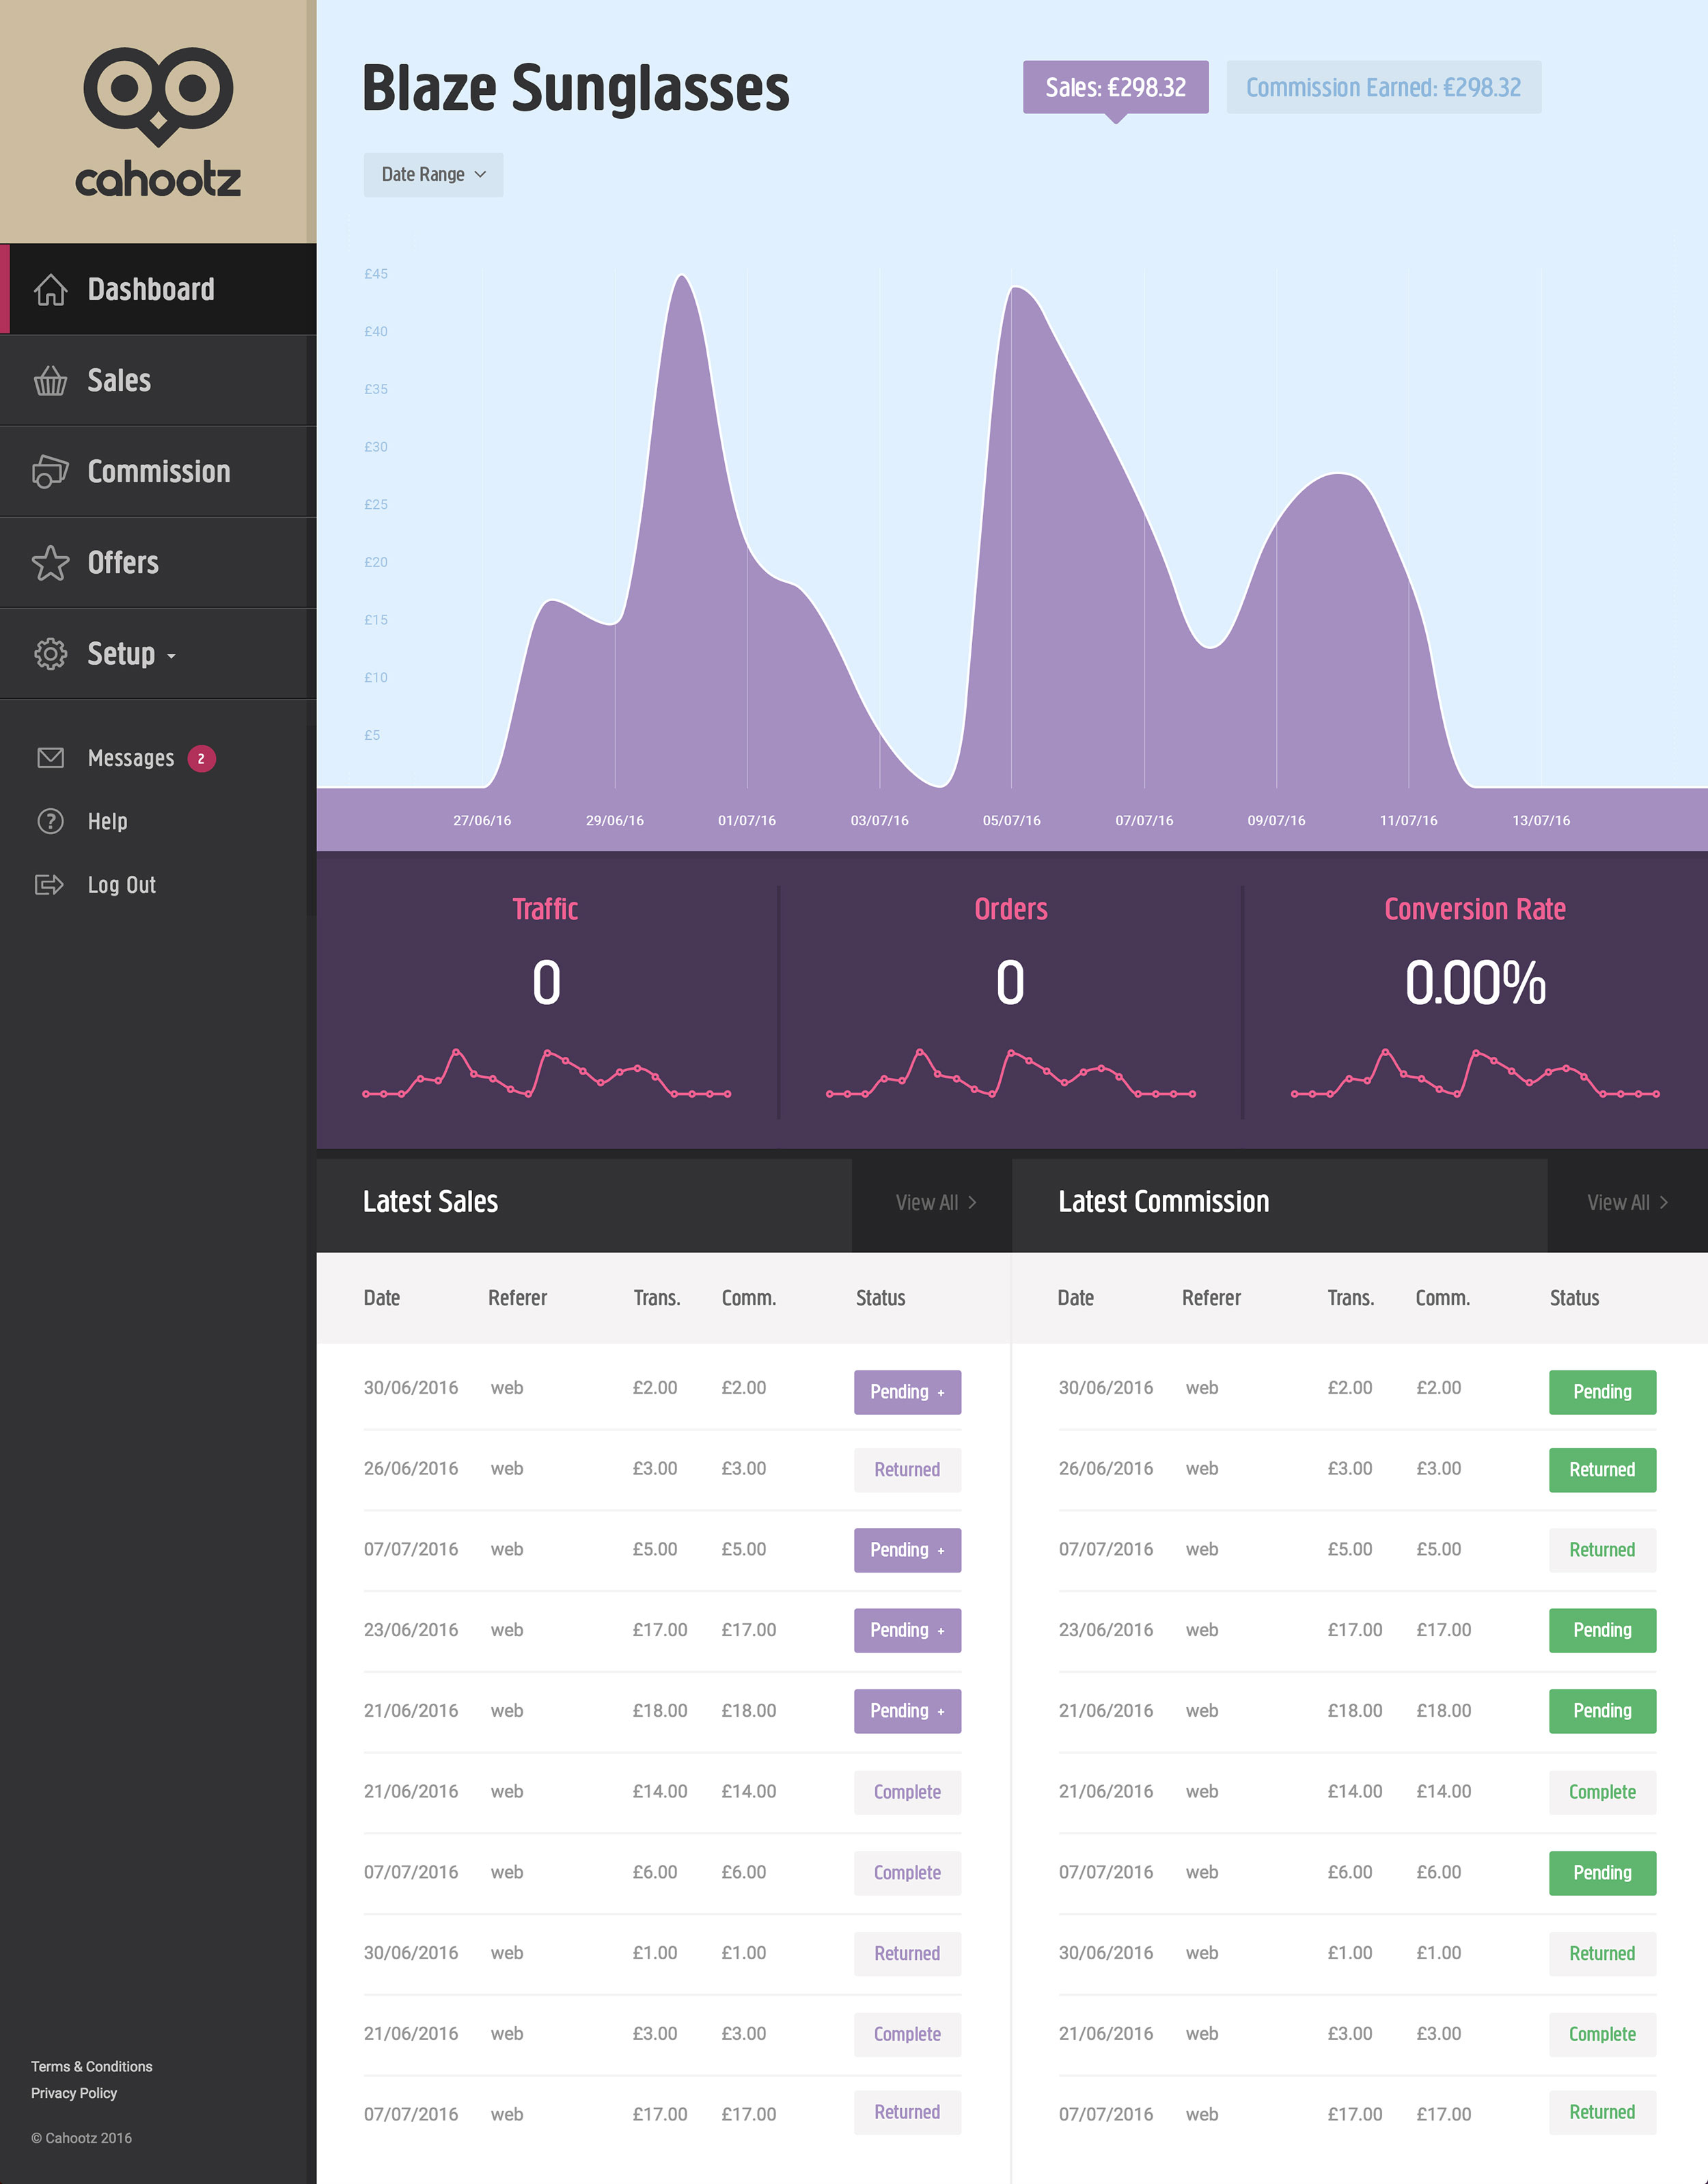
Task: Click green Pending on 07/07/2016 £6.00 commission
Action: (1602, 1873)
